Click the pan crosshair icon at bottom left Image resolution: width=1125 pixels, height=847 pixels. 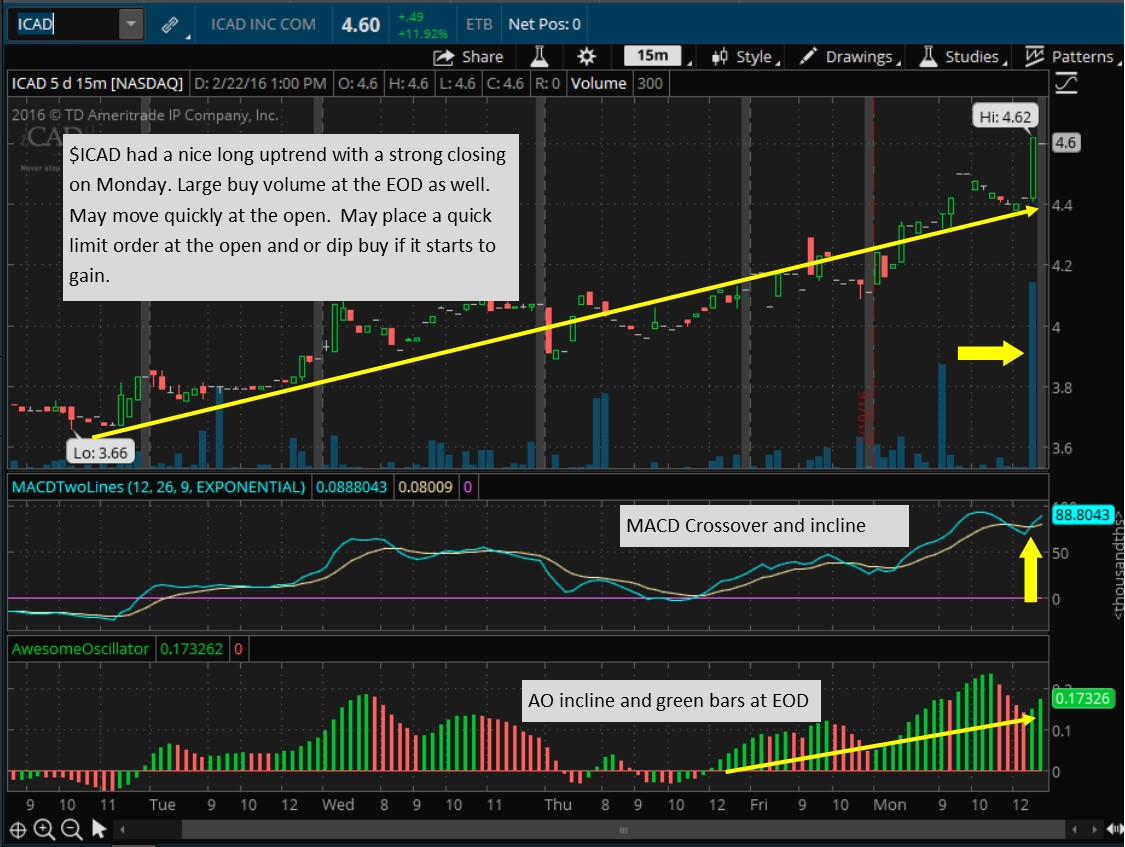coord(17,830)
